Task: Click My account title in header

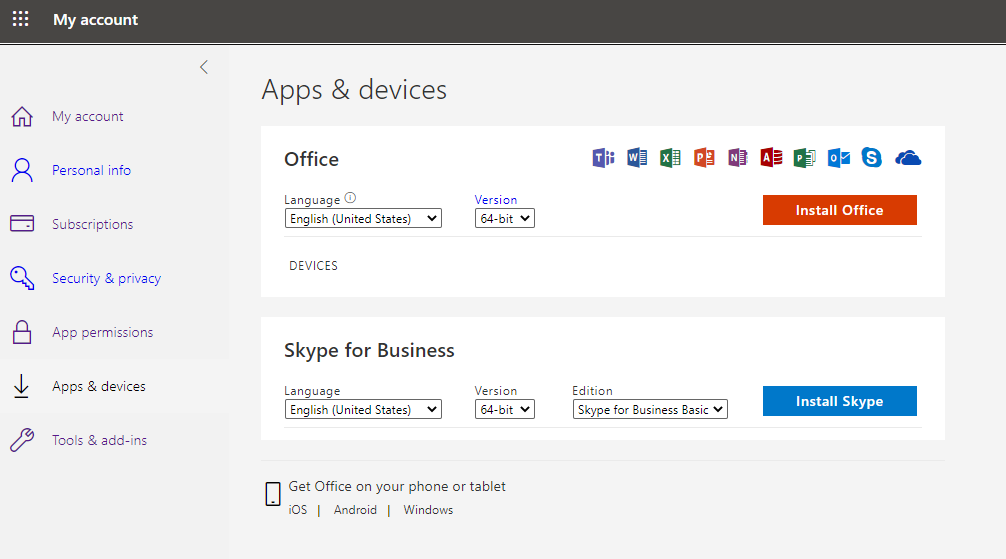Action: pyautogui.click(x=96, y=20)
